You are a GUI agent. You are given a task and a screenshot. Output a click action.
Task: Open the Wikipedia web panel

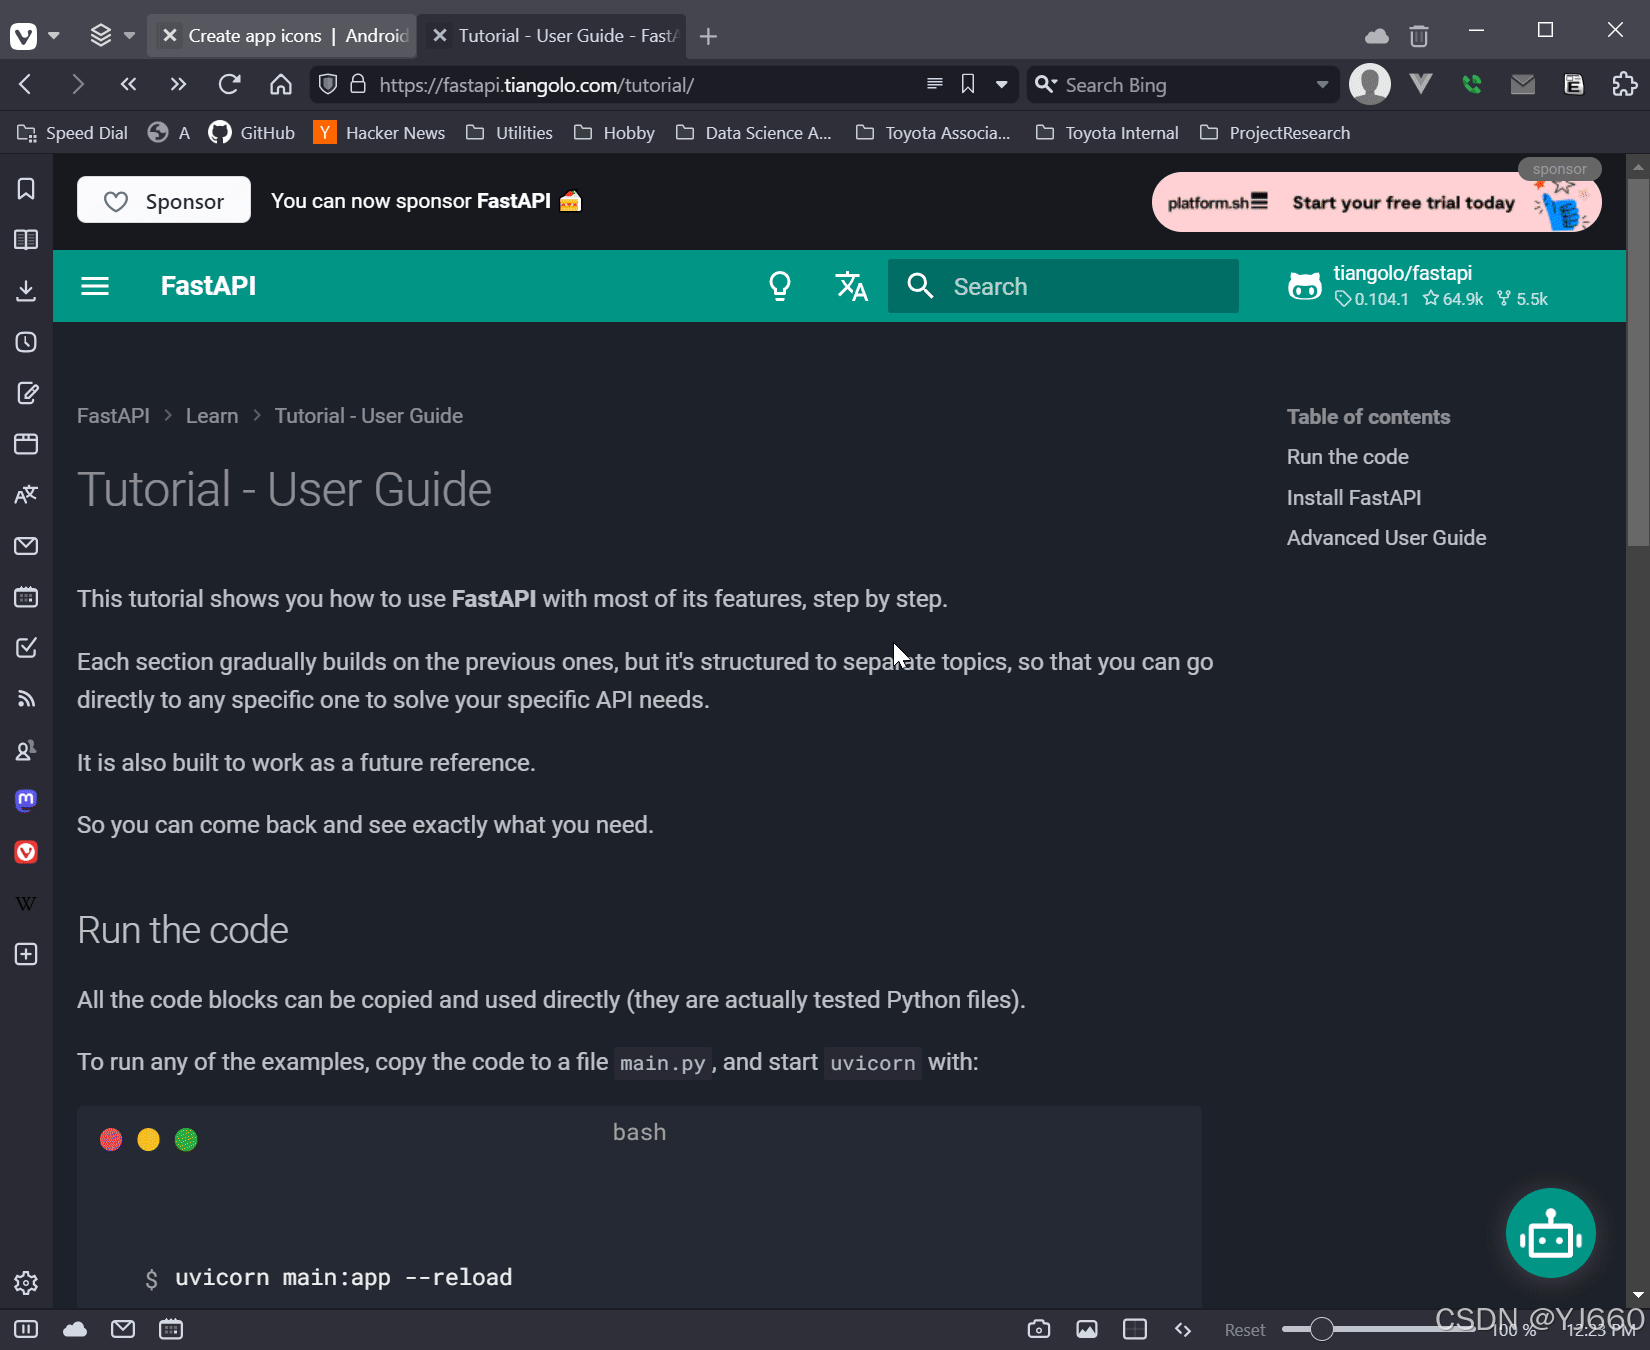click(x=26, y=903)
